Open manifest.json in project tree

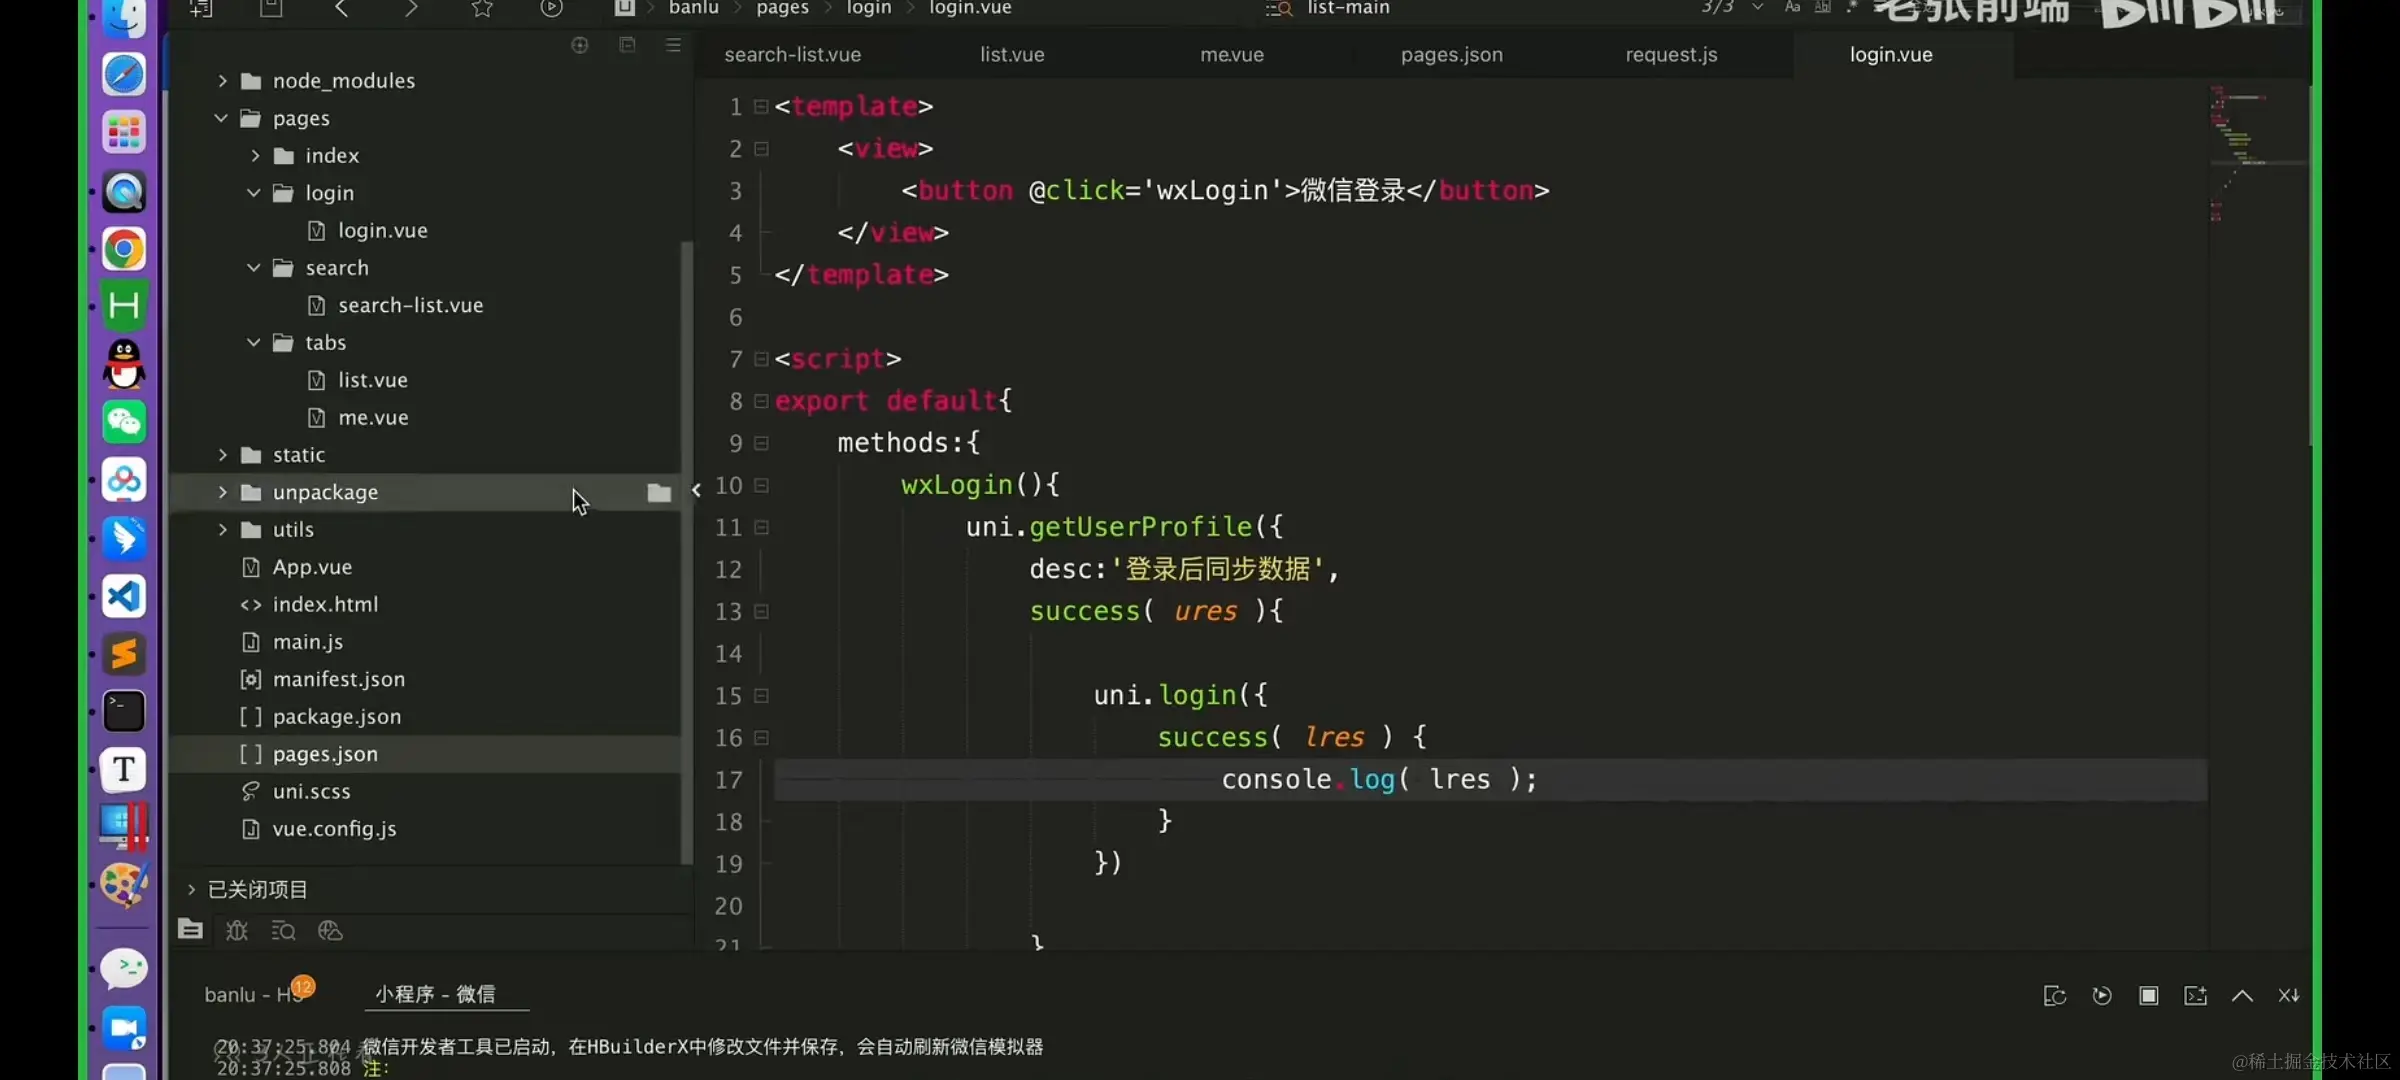tap(338, 679)
